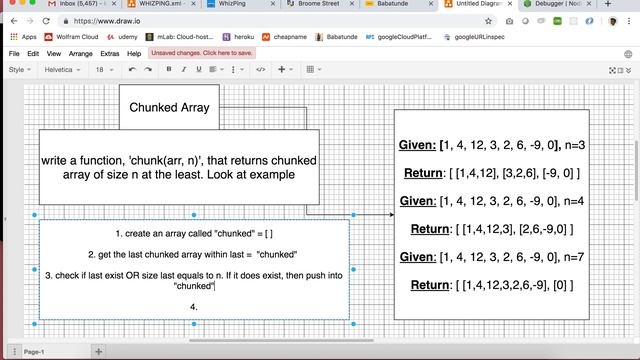The image size is (640, 360).
Task: Open pages menu three-dot icon
Action: coord(14,351)
